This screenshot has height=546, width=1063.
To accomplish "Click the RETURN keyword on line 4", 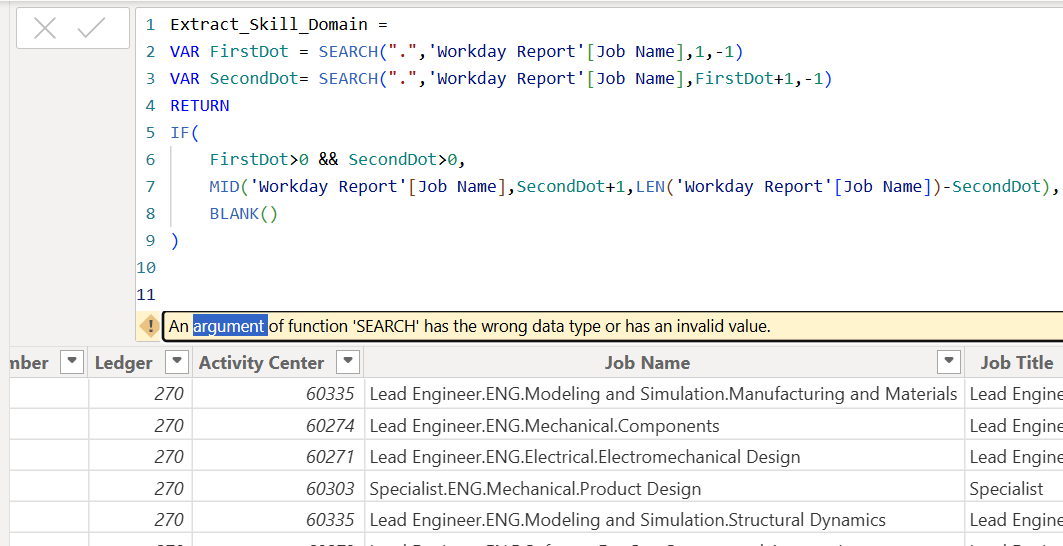I will [200, 106].
